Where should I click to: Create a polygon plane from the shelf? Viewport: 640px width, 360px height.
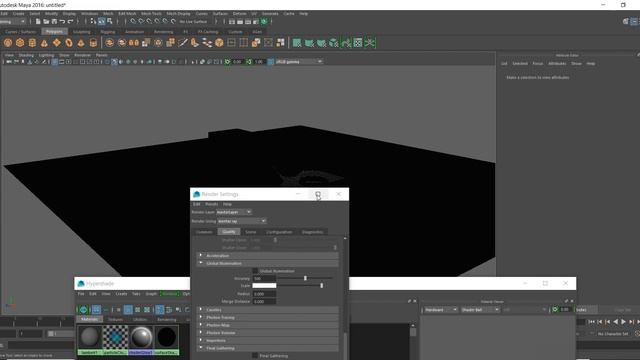point(56,43)
